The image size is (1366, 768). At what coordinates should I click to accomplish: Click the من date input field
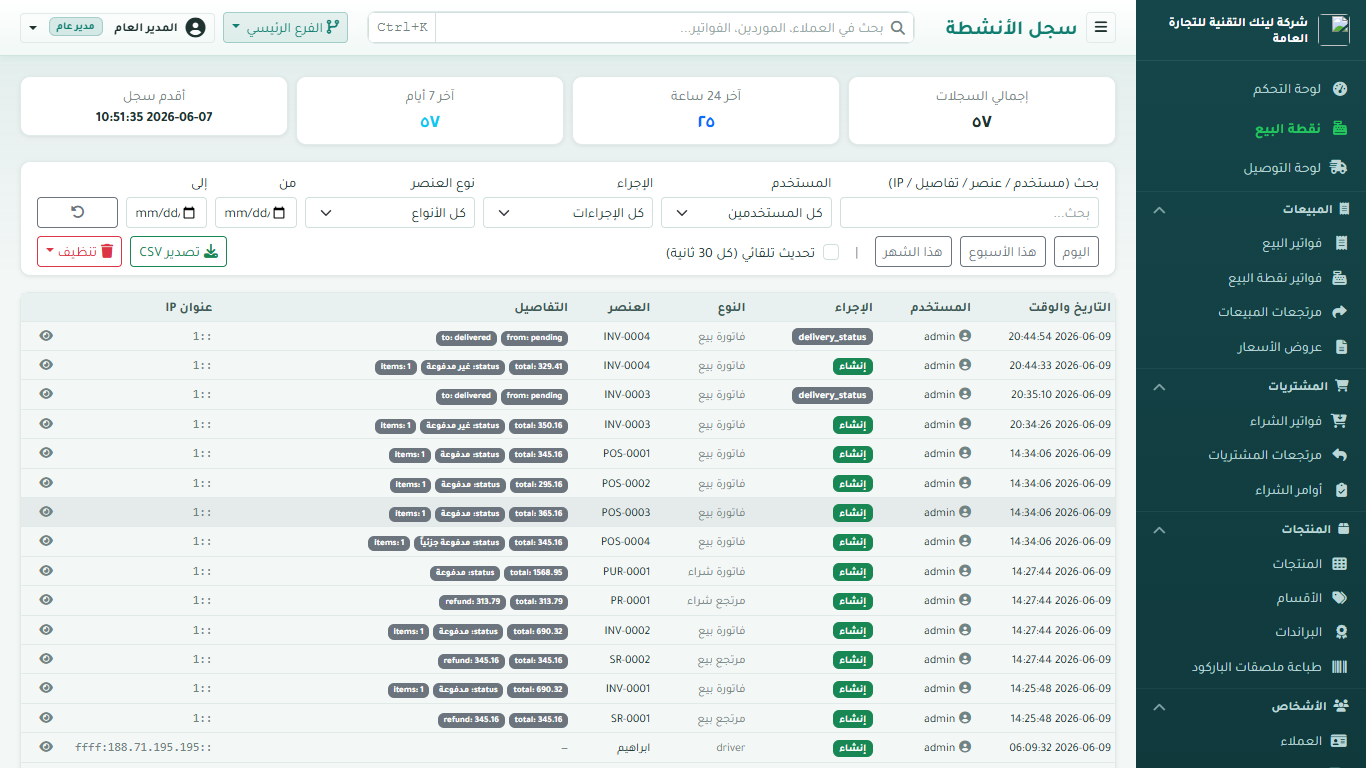click(x=255, y=212)
